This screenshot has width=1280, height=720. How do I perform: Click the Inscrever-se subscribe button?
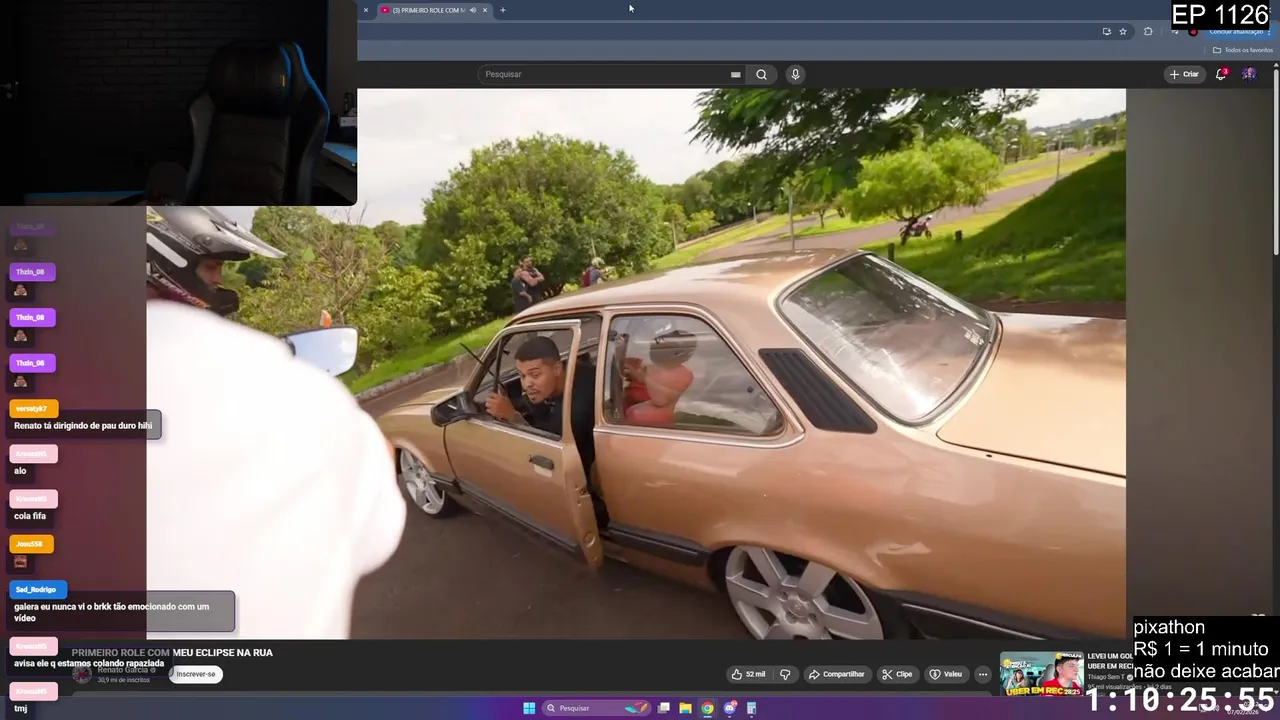(x=194, y=674)
